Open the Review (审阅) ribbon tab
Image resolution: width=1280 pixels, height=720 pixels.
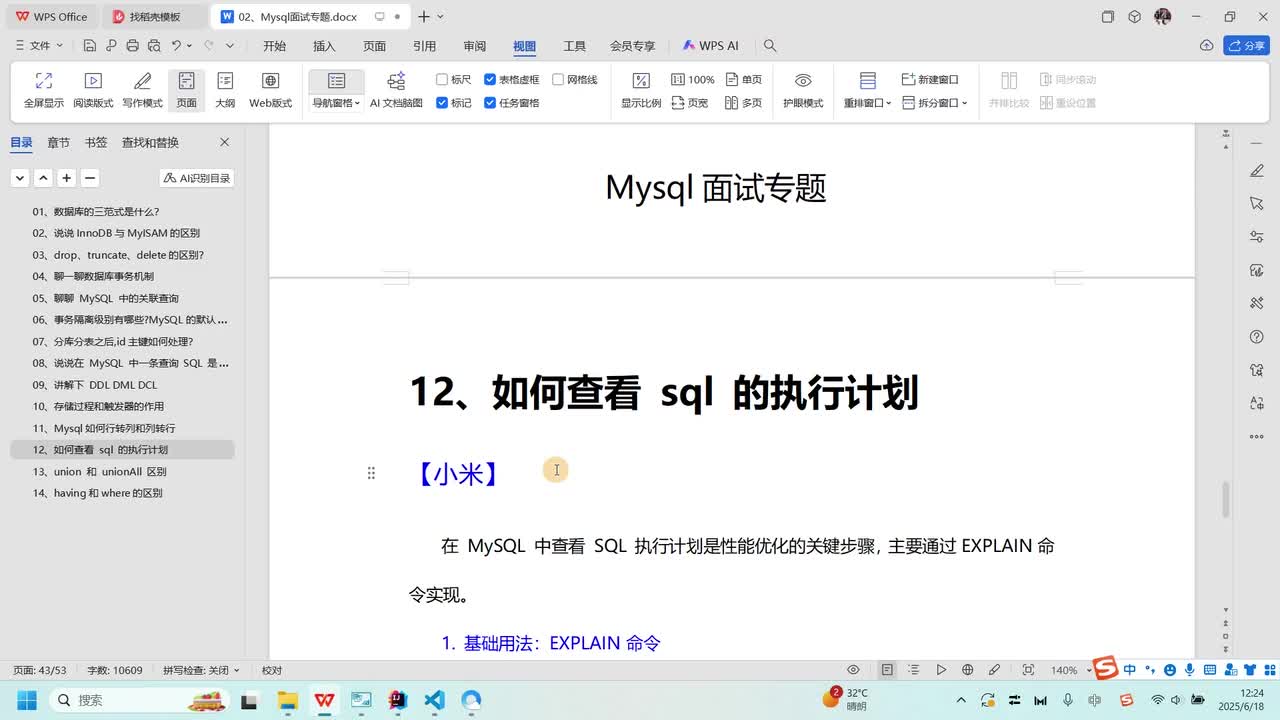(x=474, y=46)
